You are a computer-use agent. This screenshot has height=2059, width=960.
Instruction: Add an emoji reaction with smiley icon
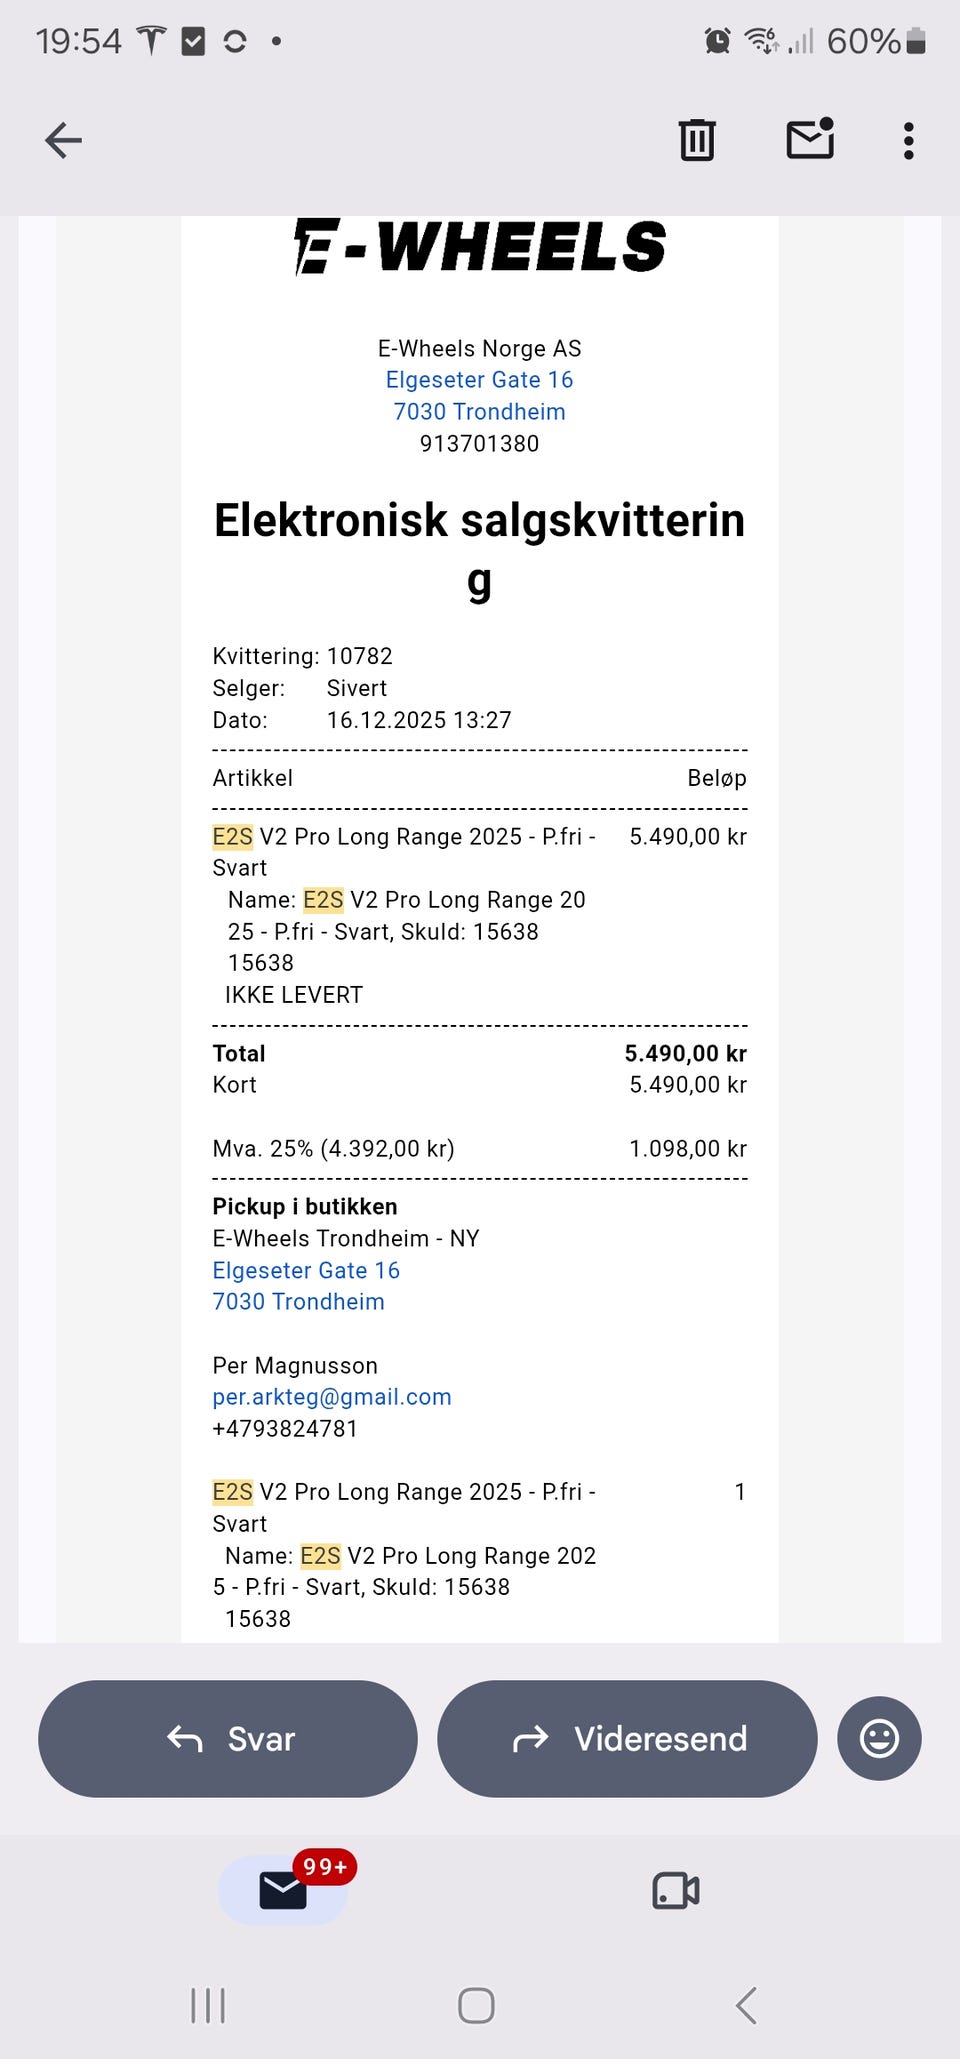879,1738
